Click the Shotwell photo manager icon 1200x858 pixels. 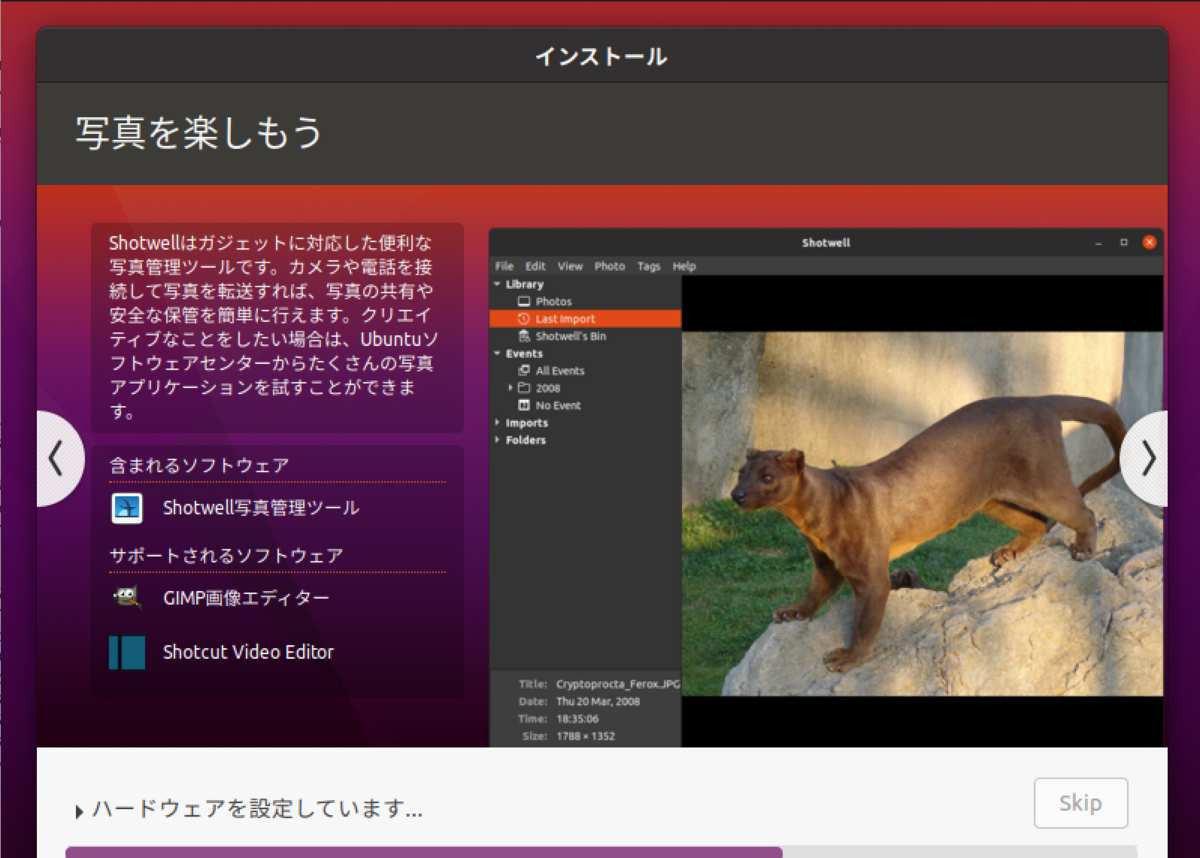click(127, 508)
